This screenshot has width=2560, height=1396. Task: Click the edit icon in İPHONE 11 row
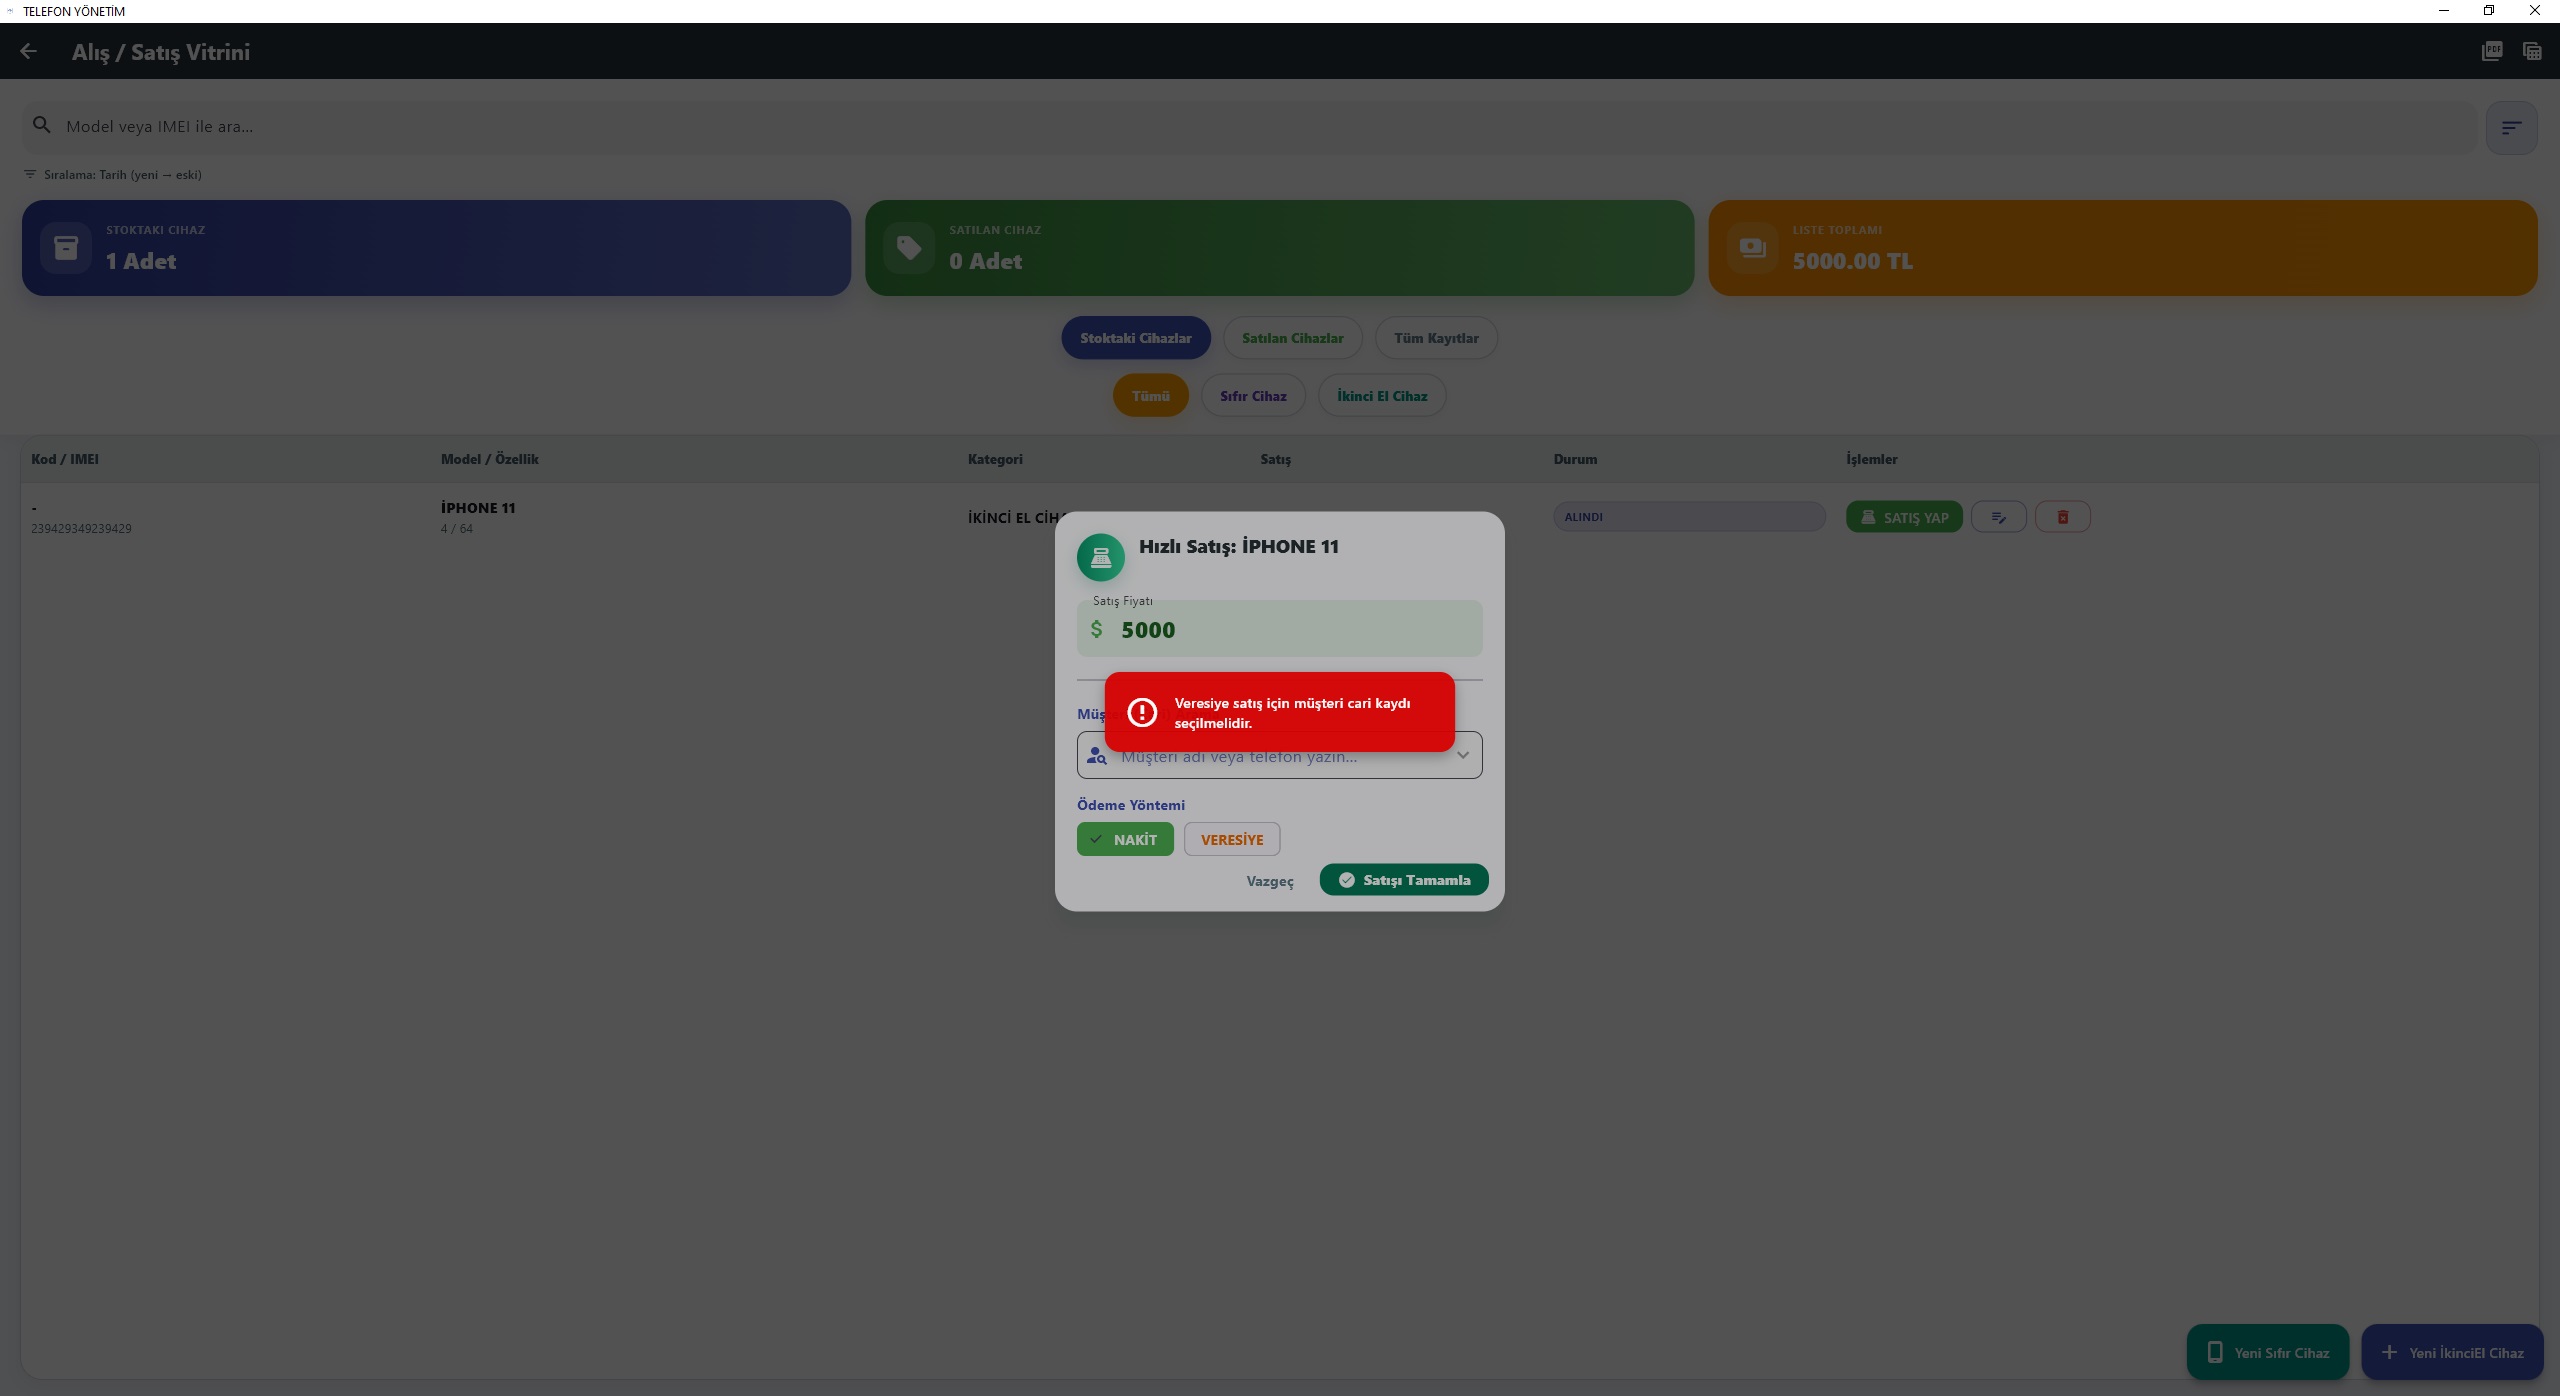pos(1998,517)
